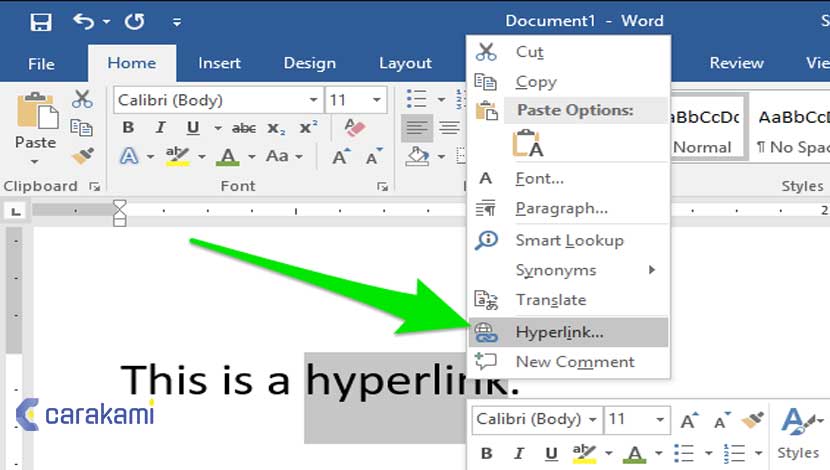Expand the Synonyms submenu
The image size is (830, 470).
tap(569, 270)
